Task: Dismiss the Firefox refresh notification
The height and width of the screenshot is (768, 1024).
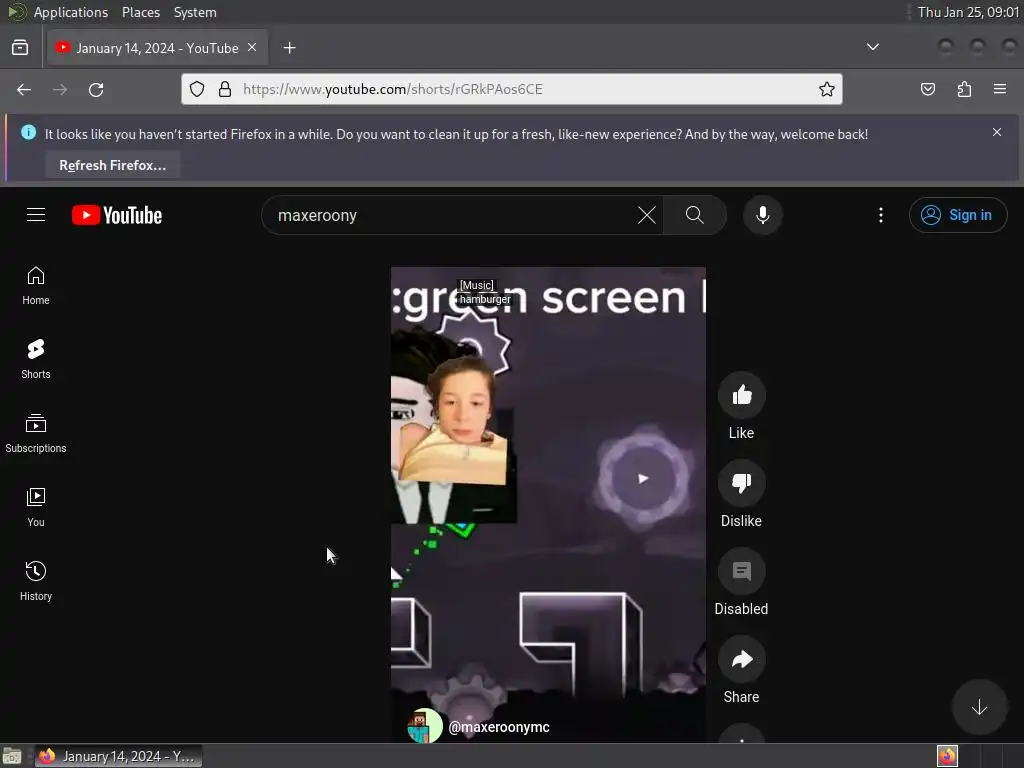Action: [997, 132]
